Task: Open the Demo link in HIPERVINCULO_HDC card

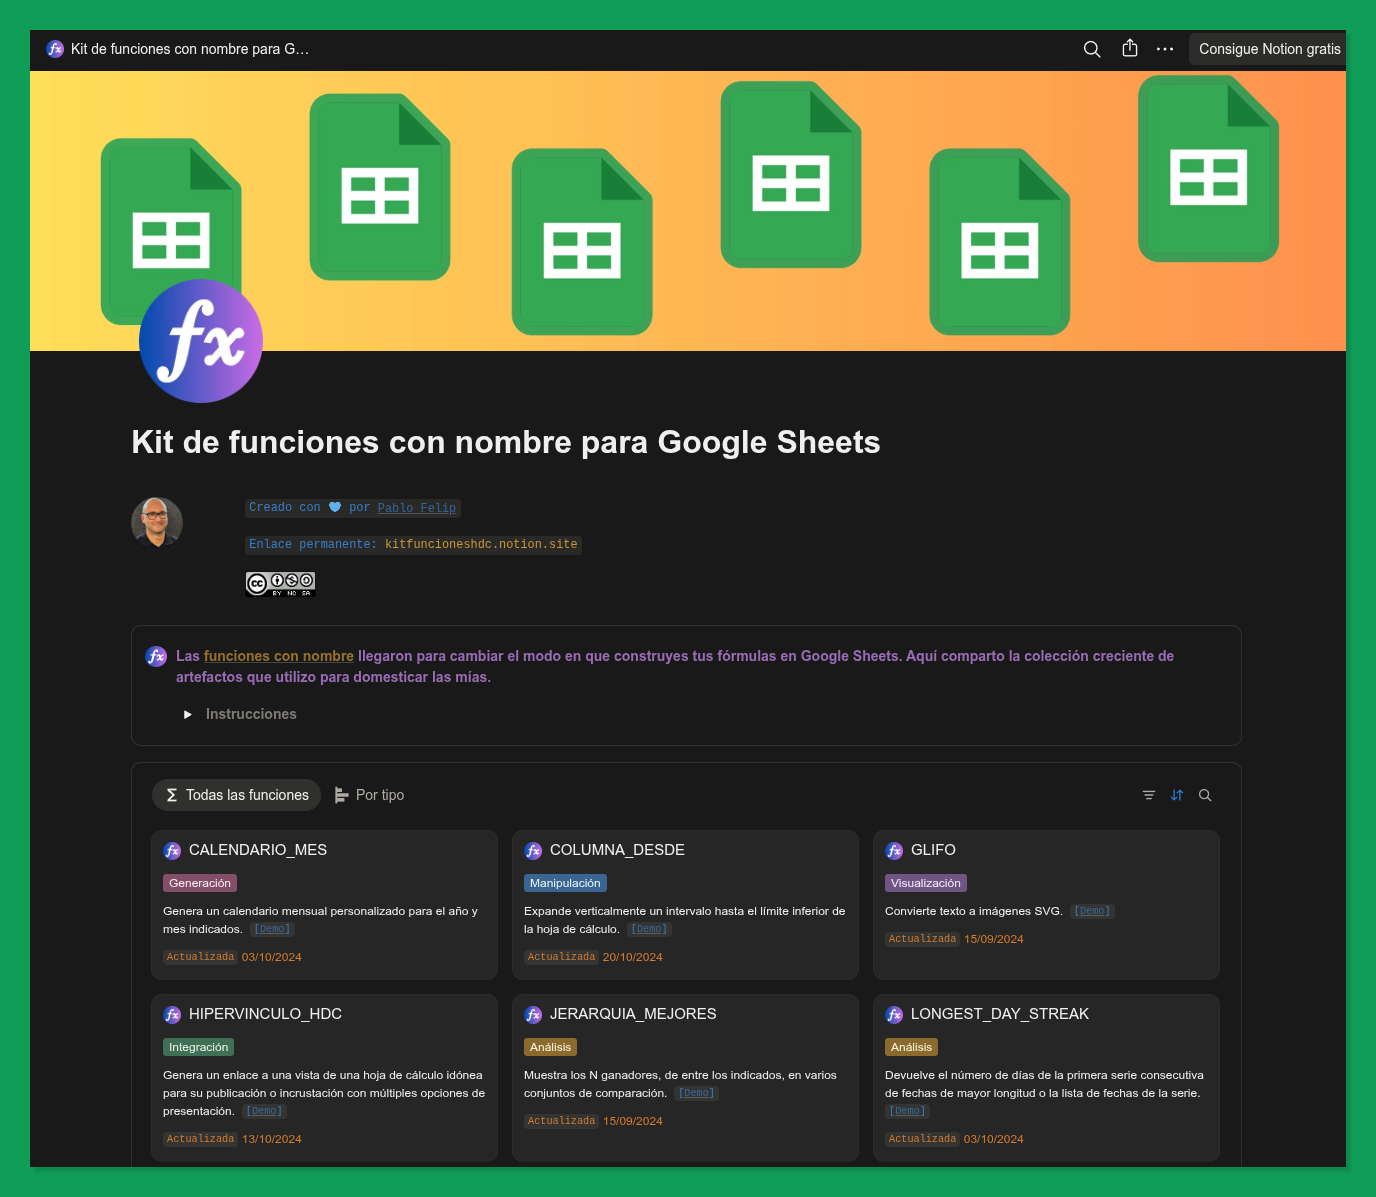Action: 265,1111
